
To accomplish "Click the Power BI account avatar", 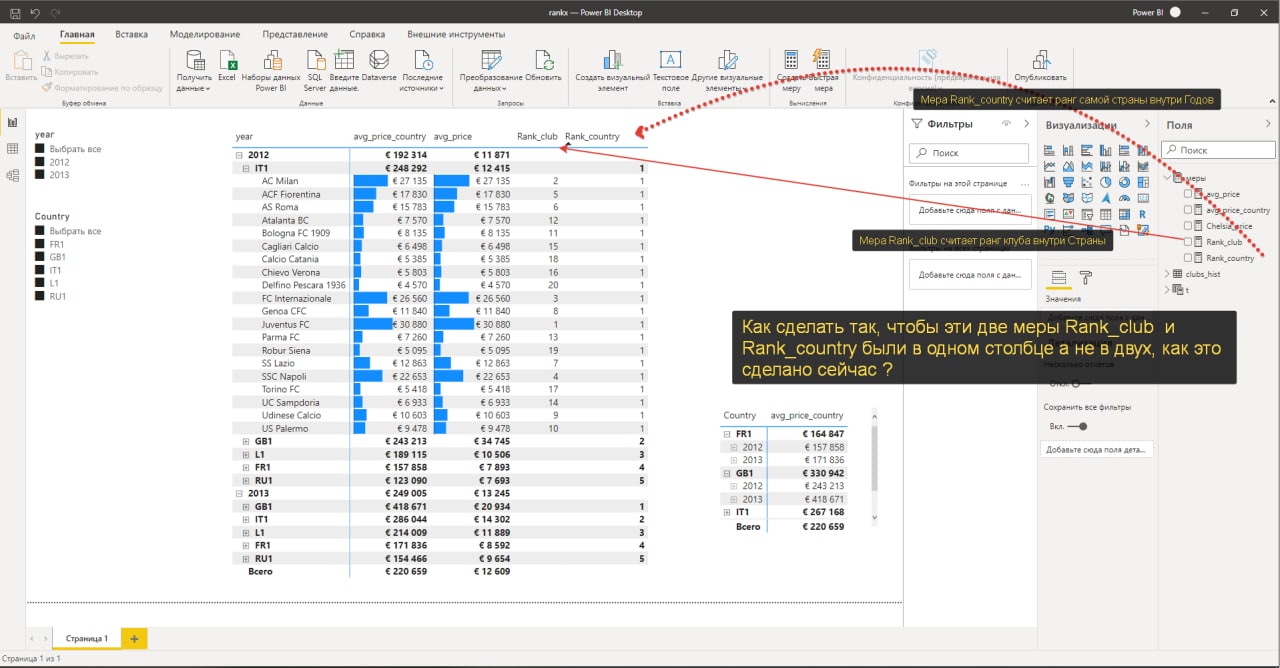I will point(1175,12).
